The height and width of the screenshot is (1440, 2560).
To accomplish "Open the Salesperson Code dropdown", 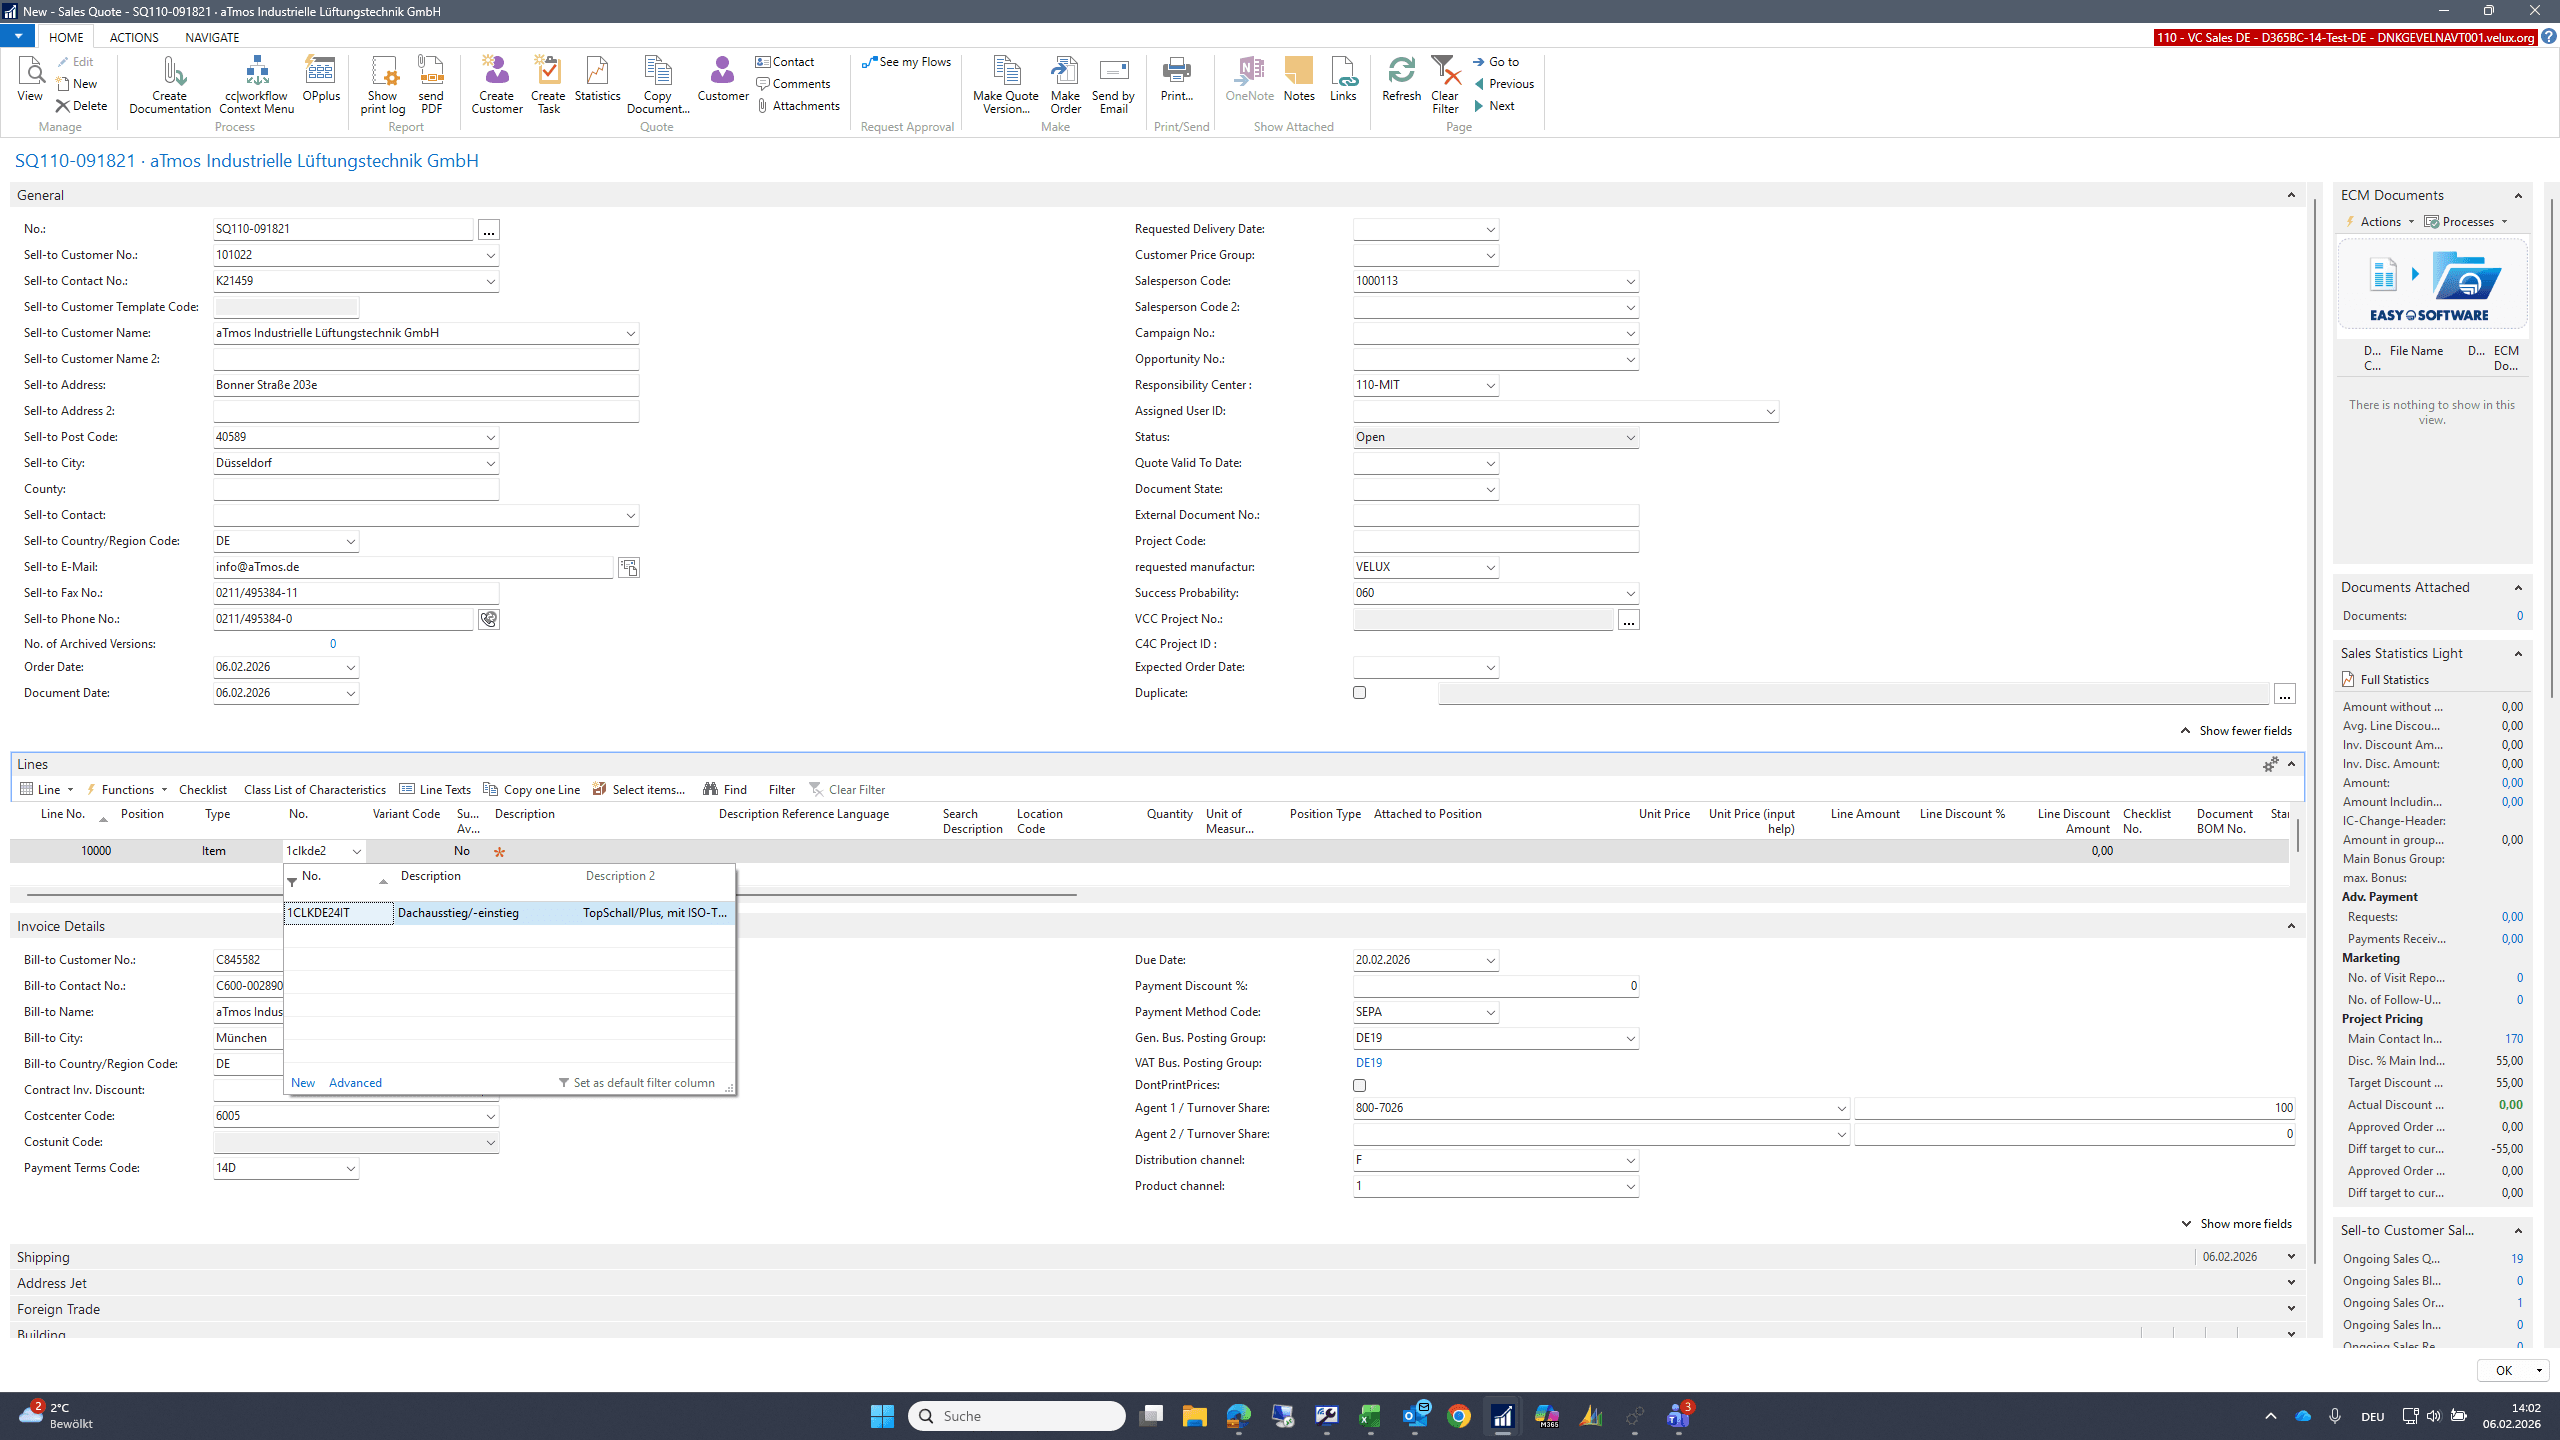I will coord(1630,281).
